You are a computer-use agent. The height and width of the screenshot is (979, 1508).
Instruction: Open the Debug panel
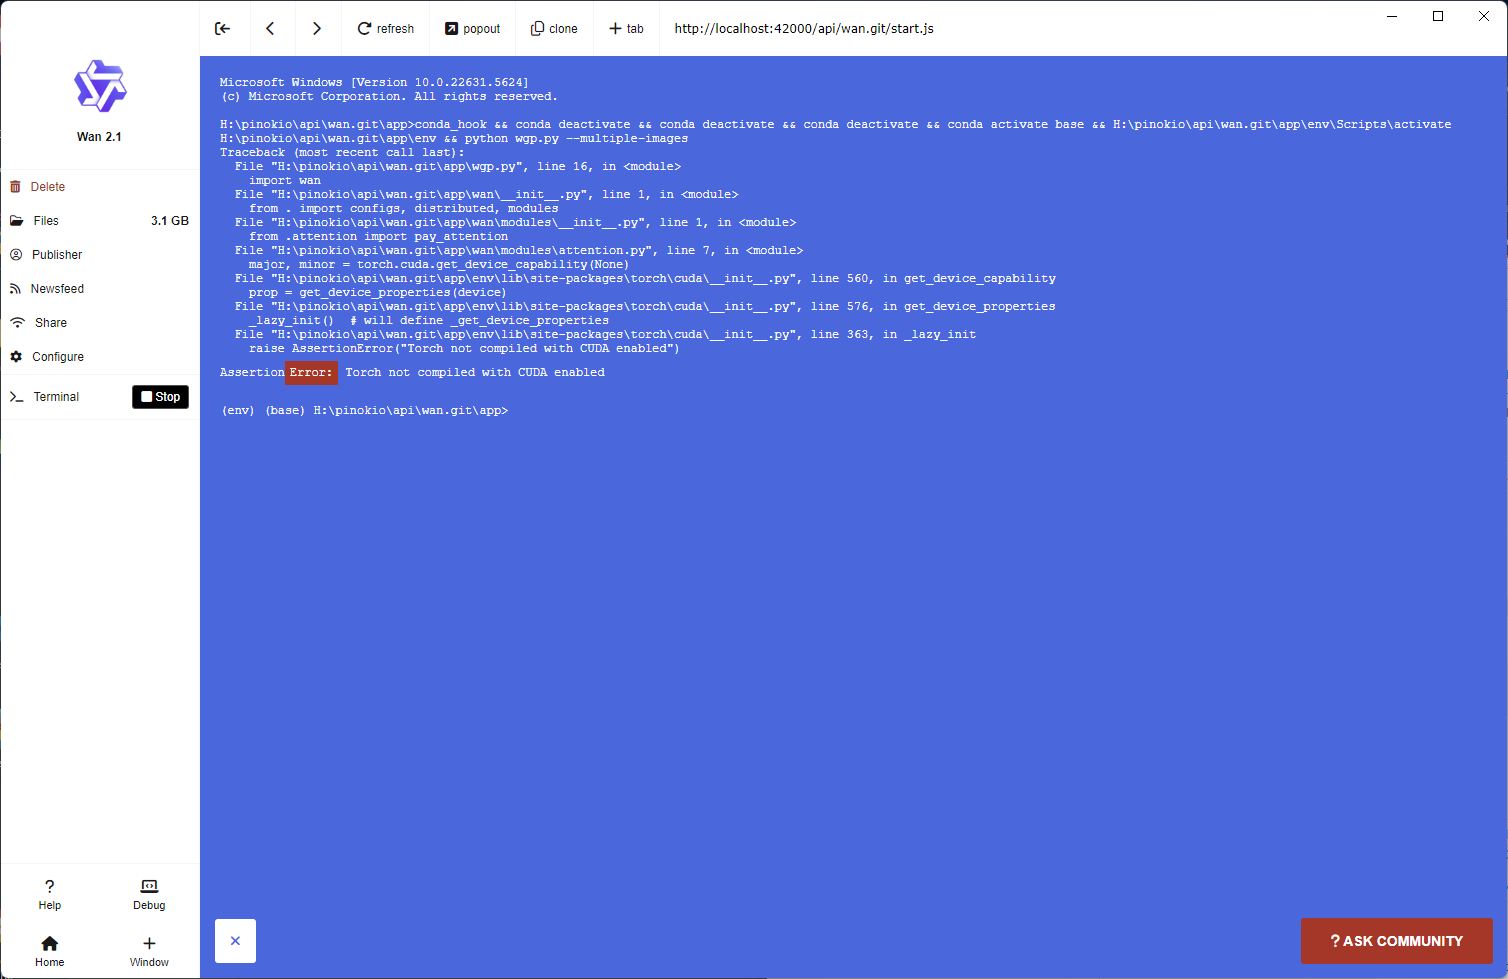pos(149,894)
